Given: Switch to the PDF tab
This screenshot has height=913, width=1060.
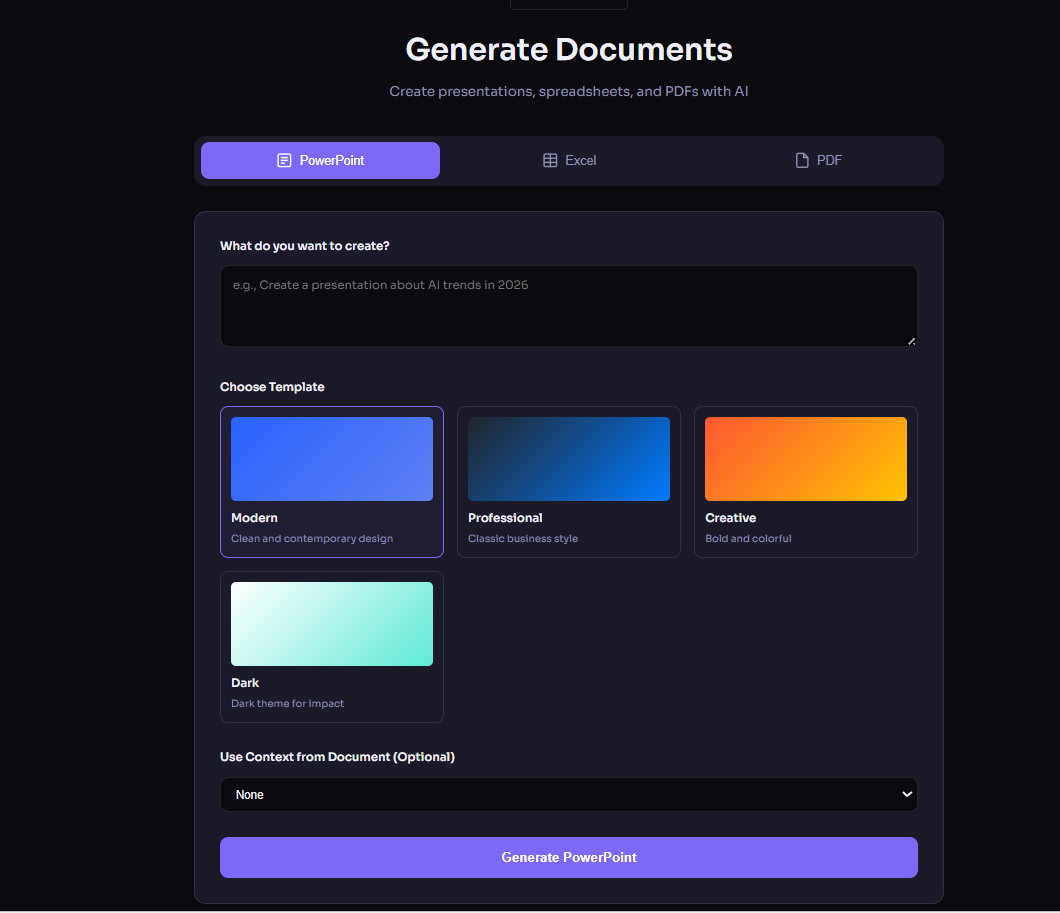Looking at the screenshot, I should (818, 160).
